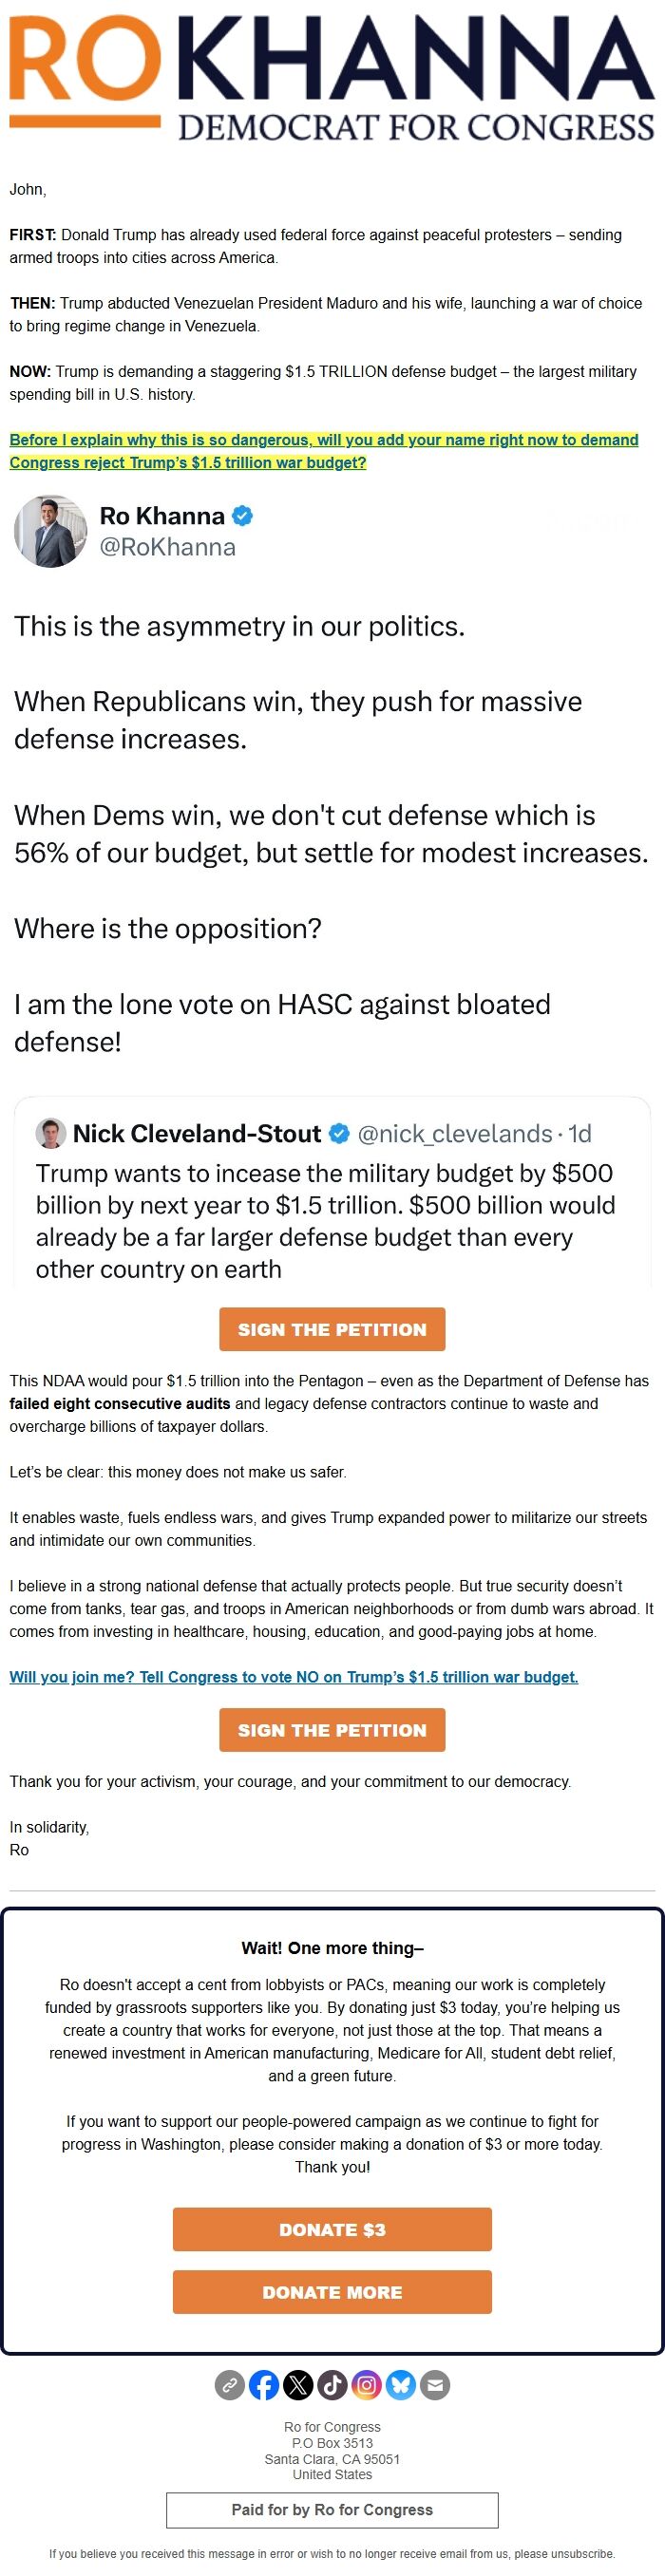Image resolution: width=665 pixels, height=2576 pixels.
Task: Click the Donate $3 button
Action: pos(332,2229)
